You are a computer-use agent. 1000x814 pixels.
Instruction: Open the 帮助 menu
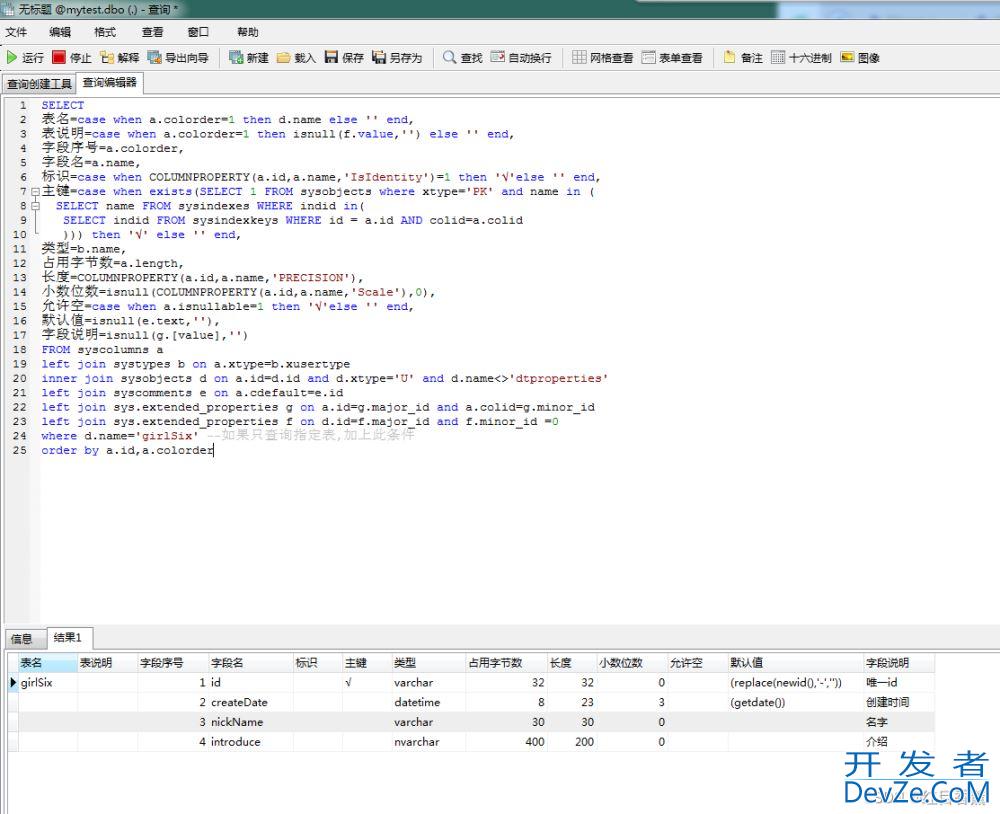click(247, 32)
